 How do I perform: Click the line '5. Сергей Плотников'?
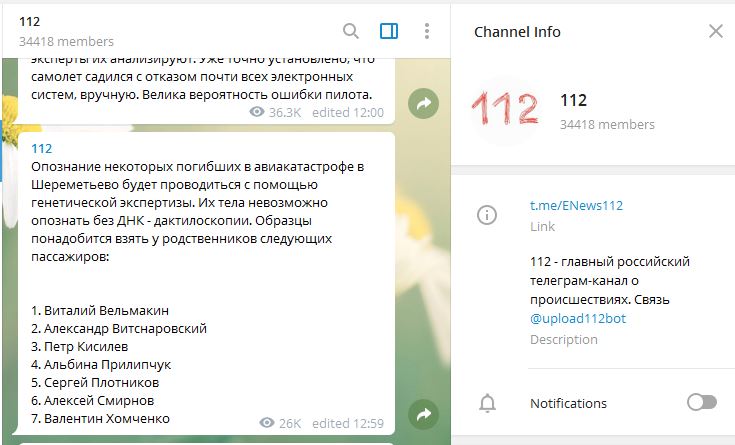pyautogui.click(x=95, y=383)
